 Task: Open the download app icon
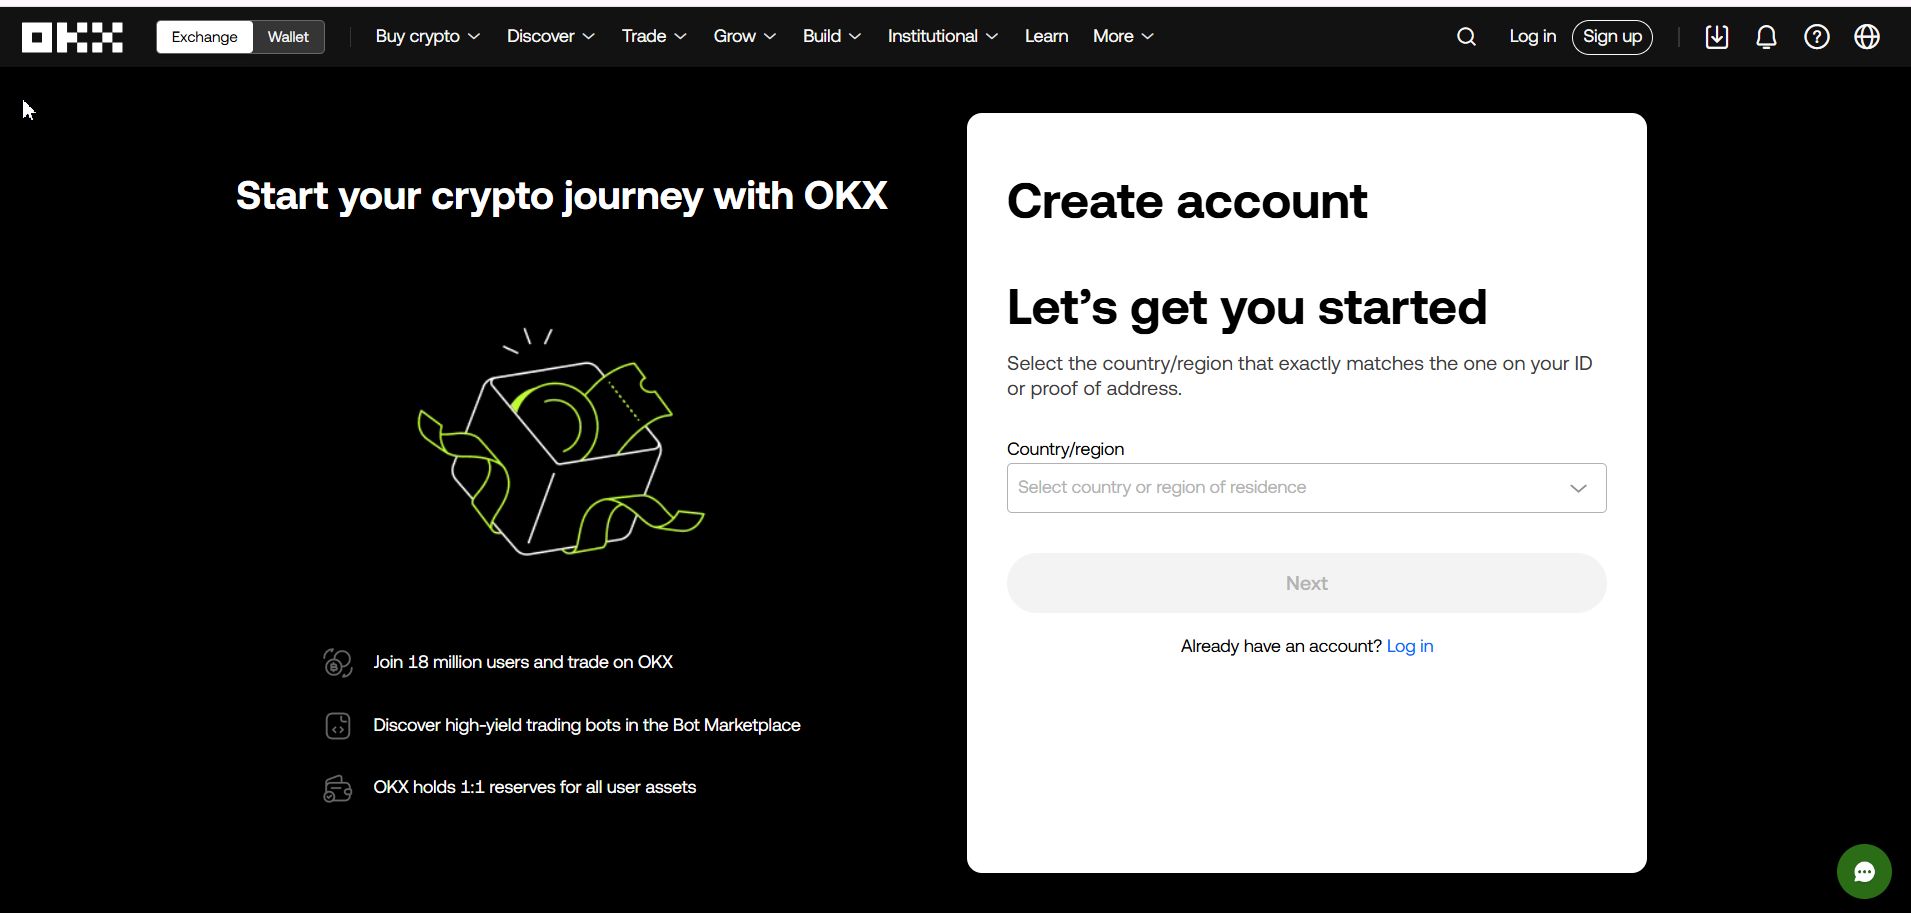pos(1716,37)
